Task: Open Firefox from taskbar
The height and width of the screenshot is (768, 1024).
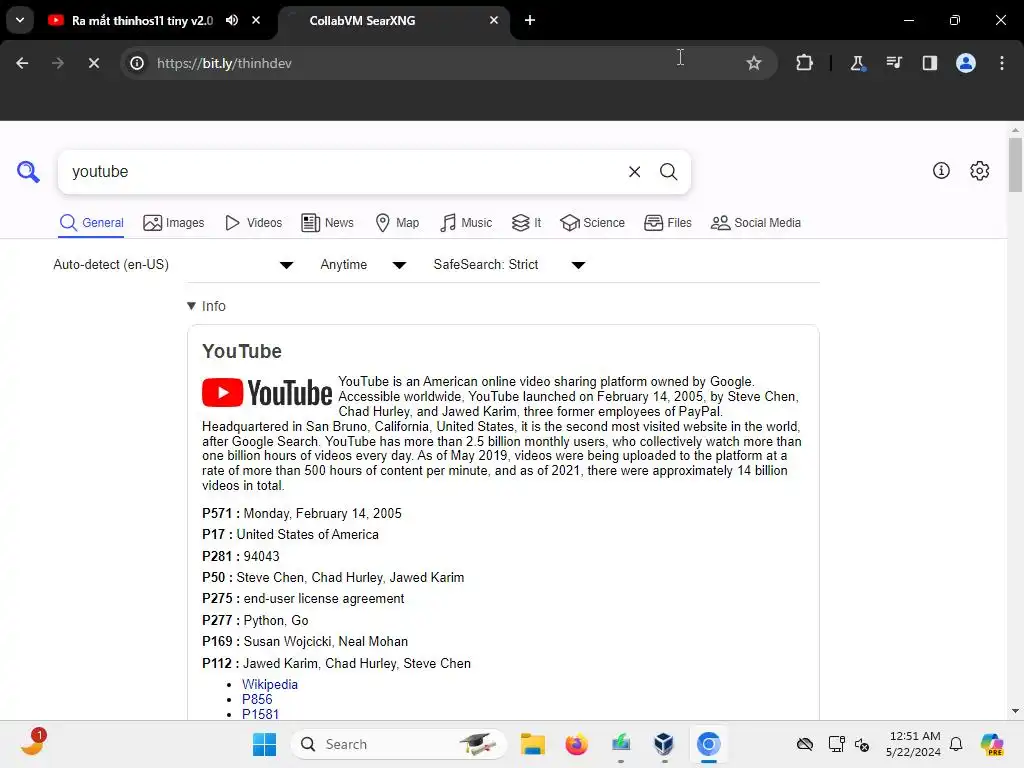Action: coord(577,744)
